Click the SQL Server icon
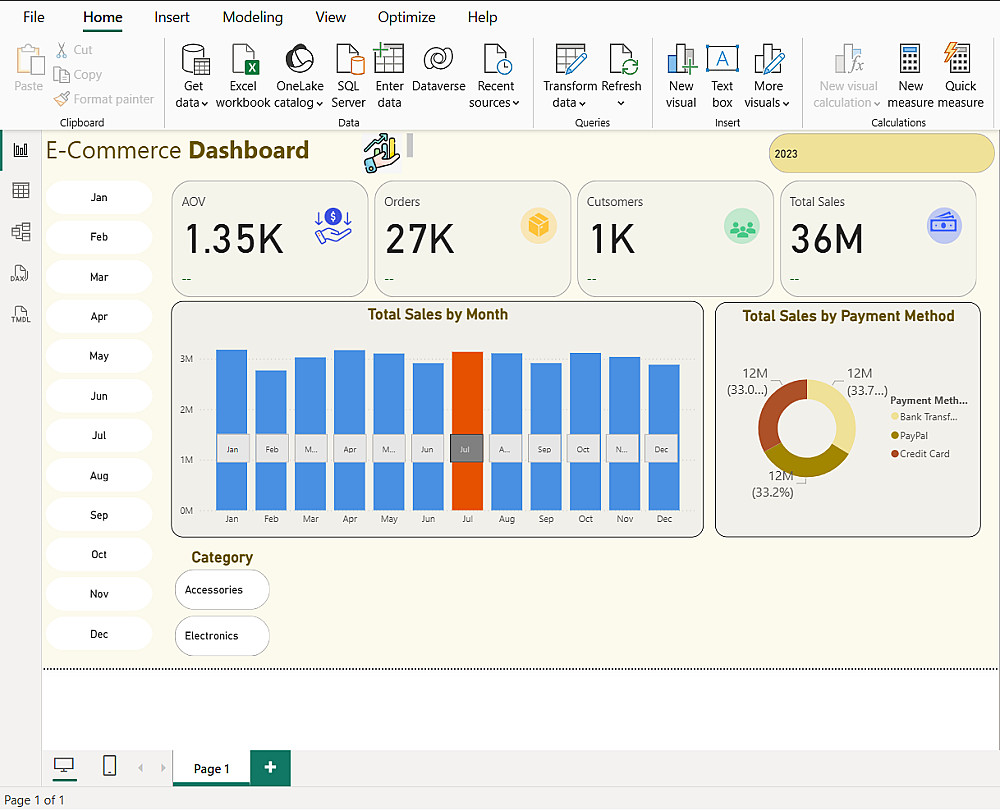This screenshot has height=811, width=1000. coord(348,60)
